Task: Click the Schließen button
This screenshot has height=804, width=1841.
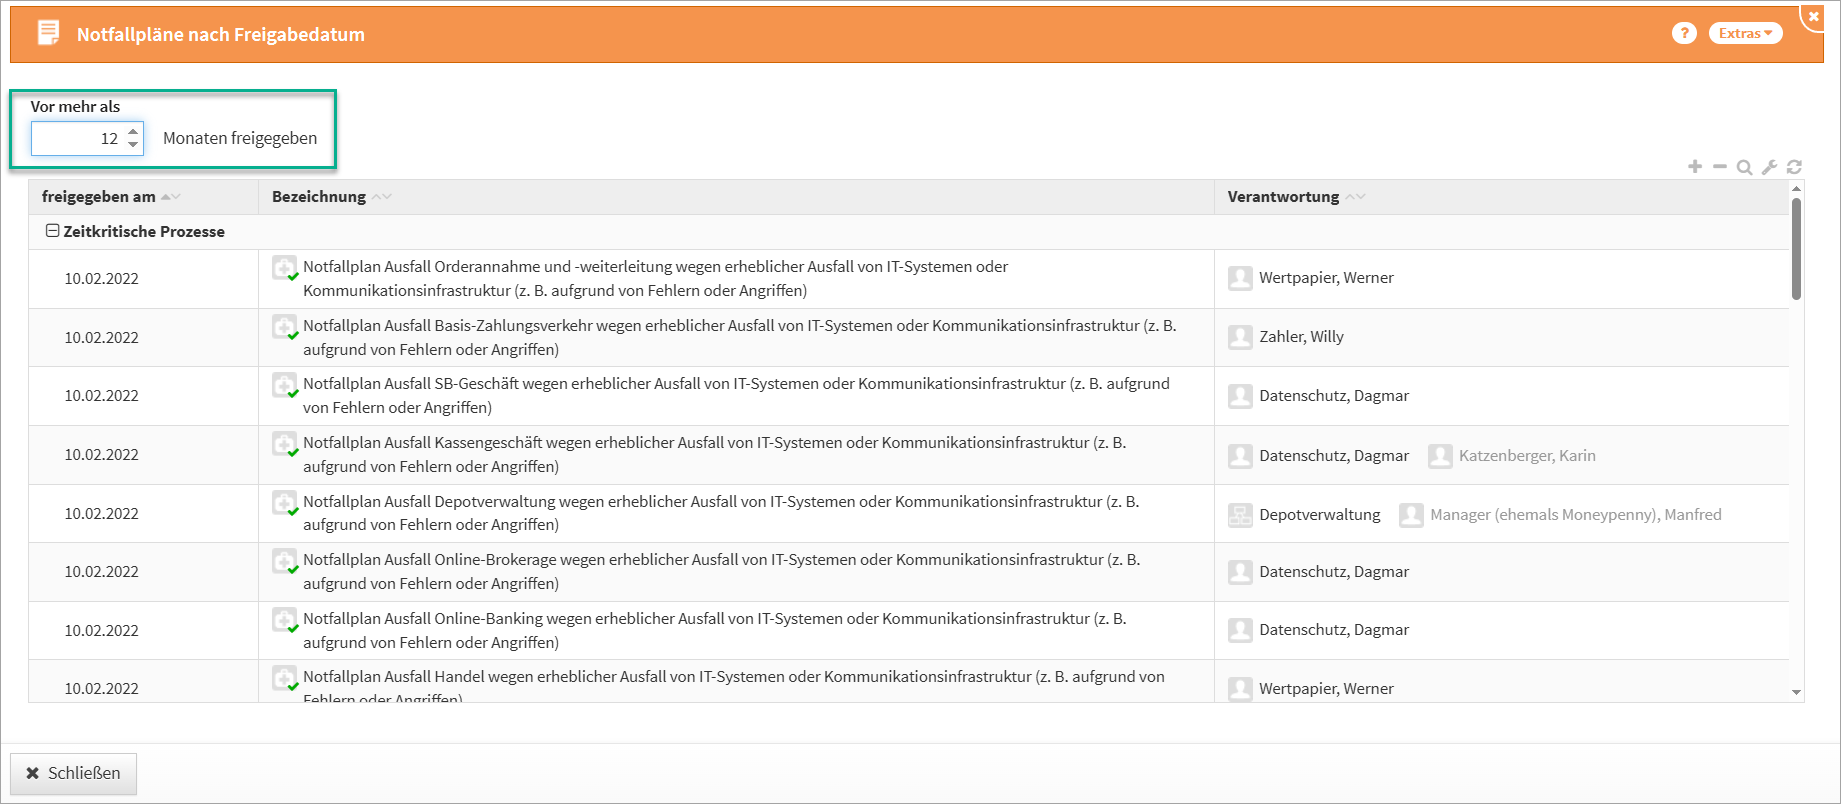Action: [x=73, y=773]
